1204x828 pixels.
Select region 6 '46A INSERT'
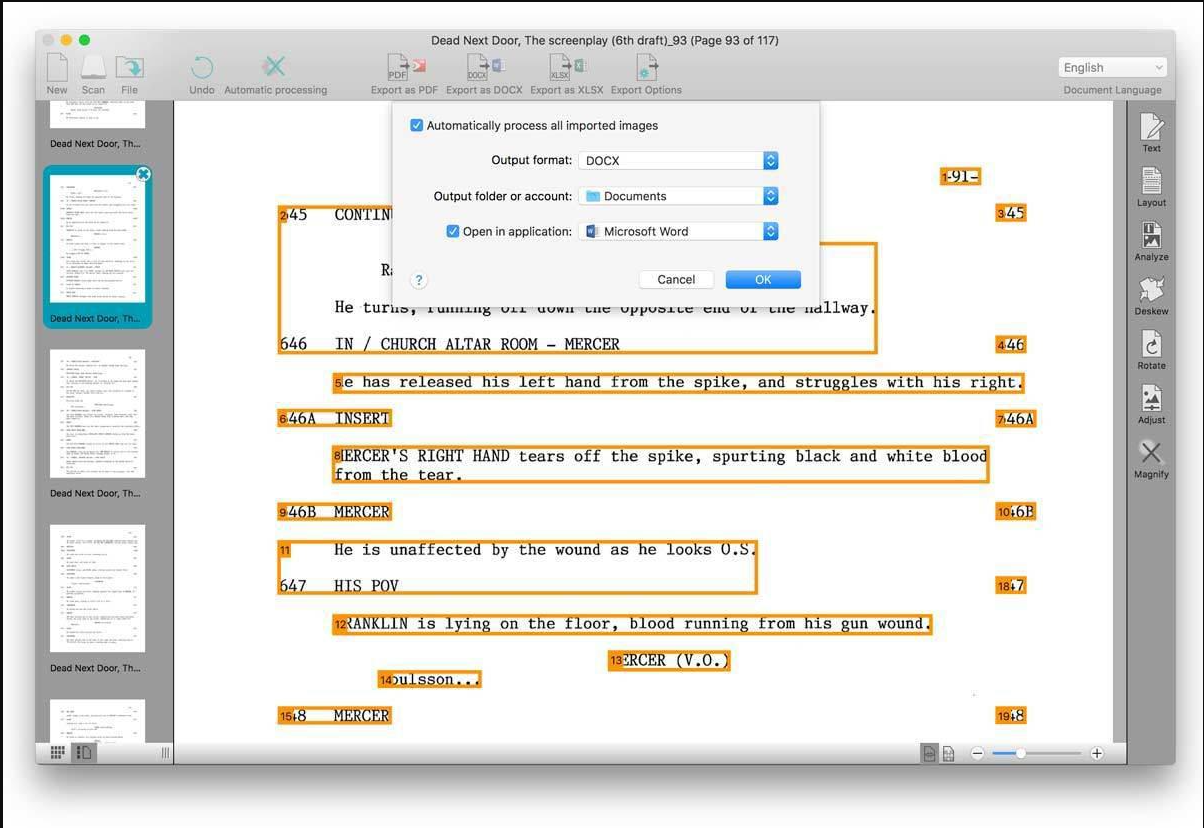coord(334,418)
